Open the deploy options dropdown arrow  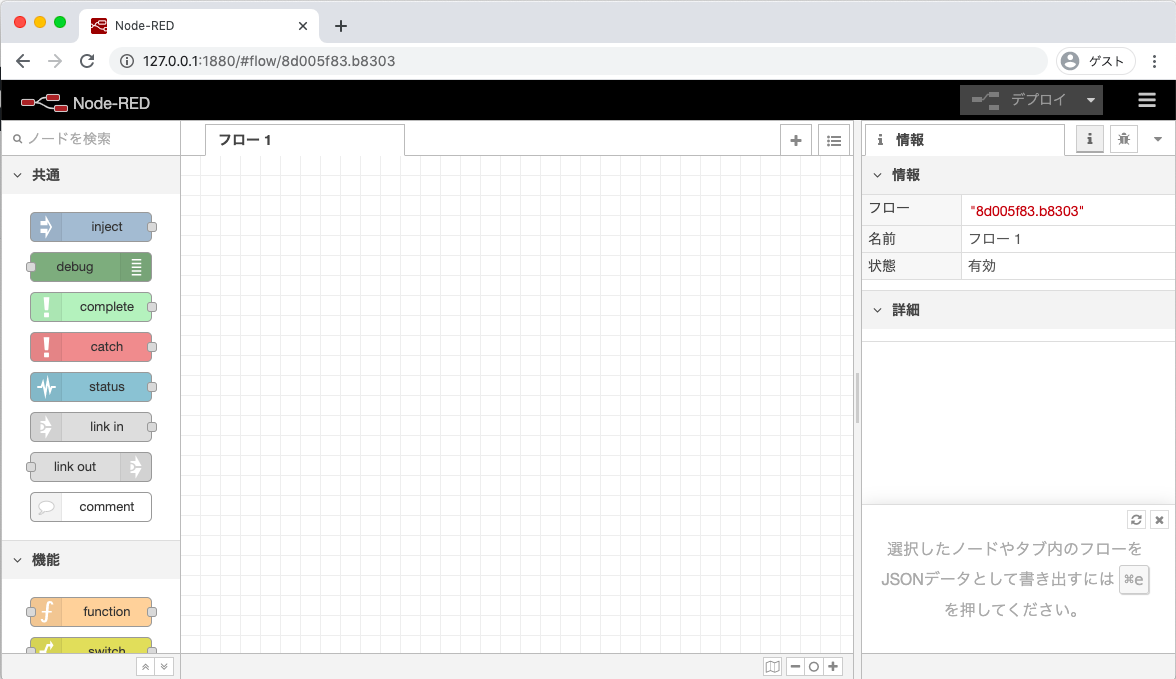click(x=1091, y=100)
